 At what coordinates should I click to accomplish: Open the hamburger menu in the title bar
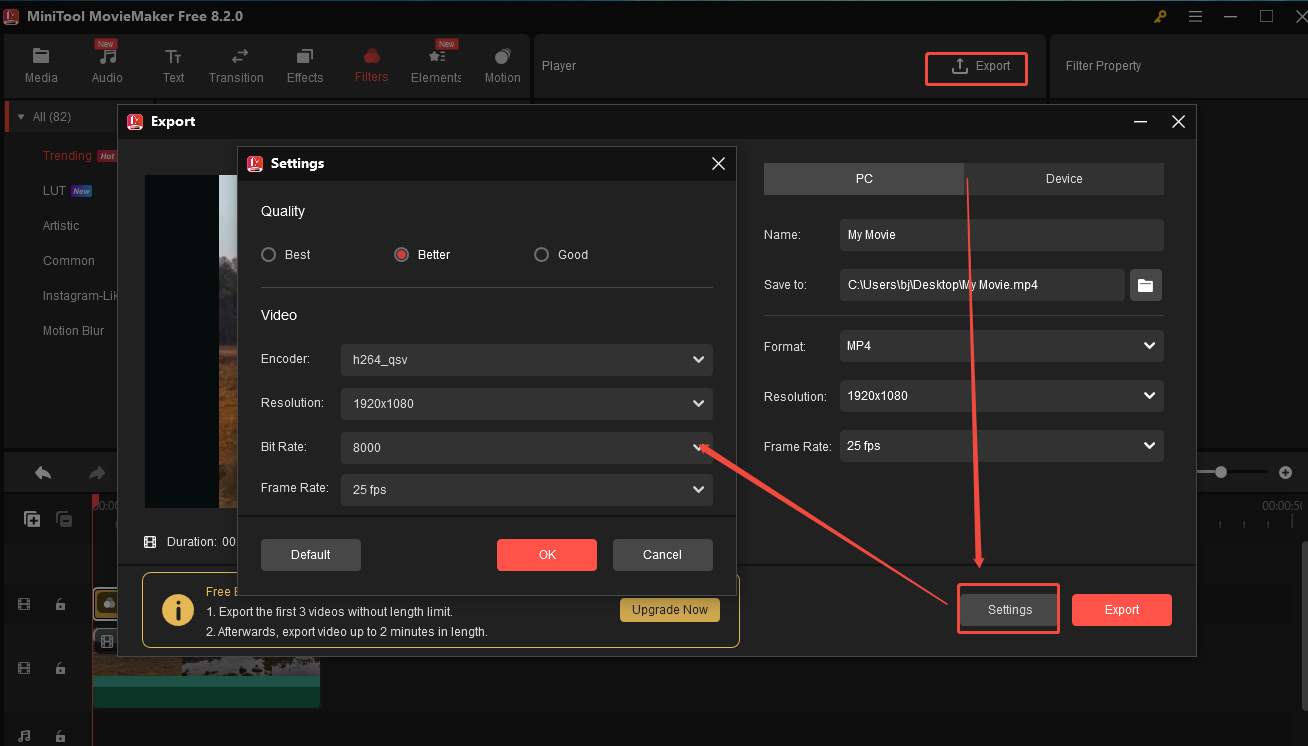1196,16
